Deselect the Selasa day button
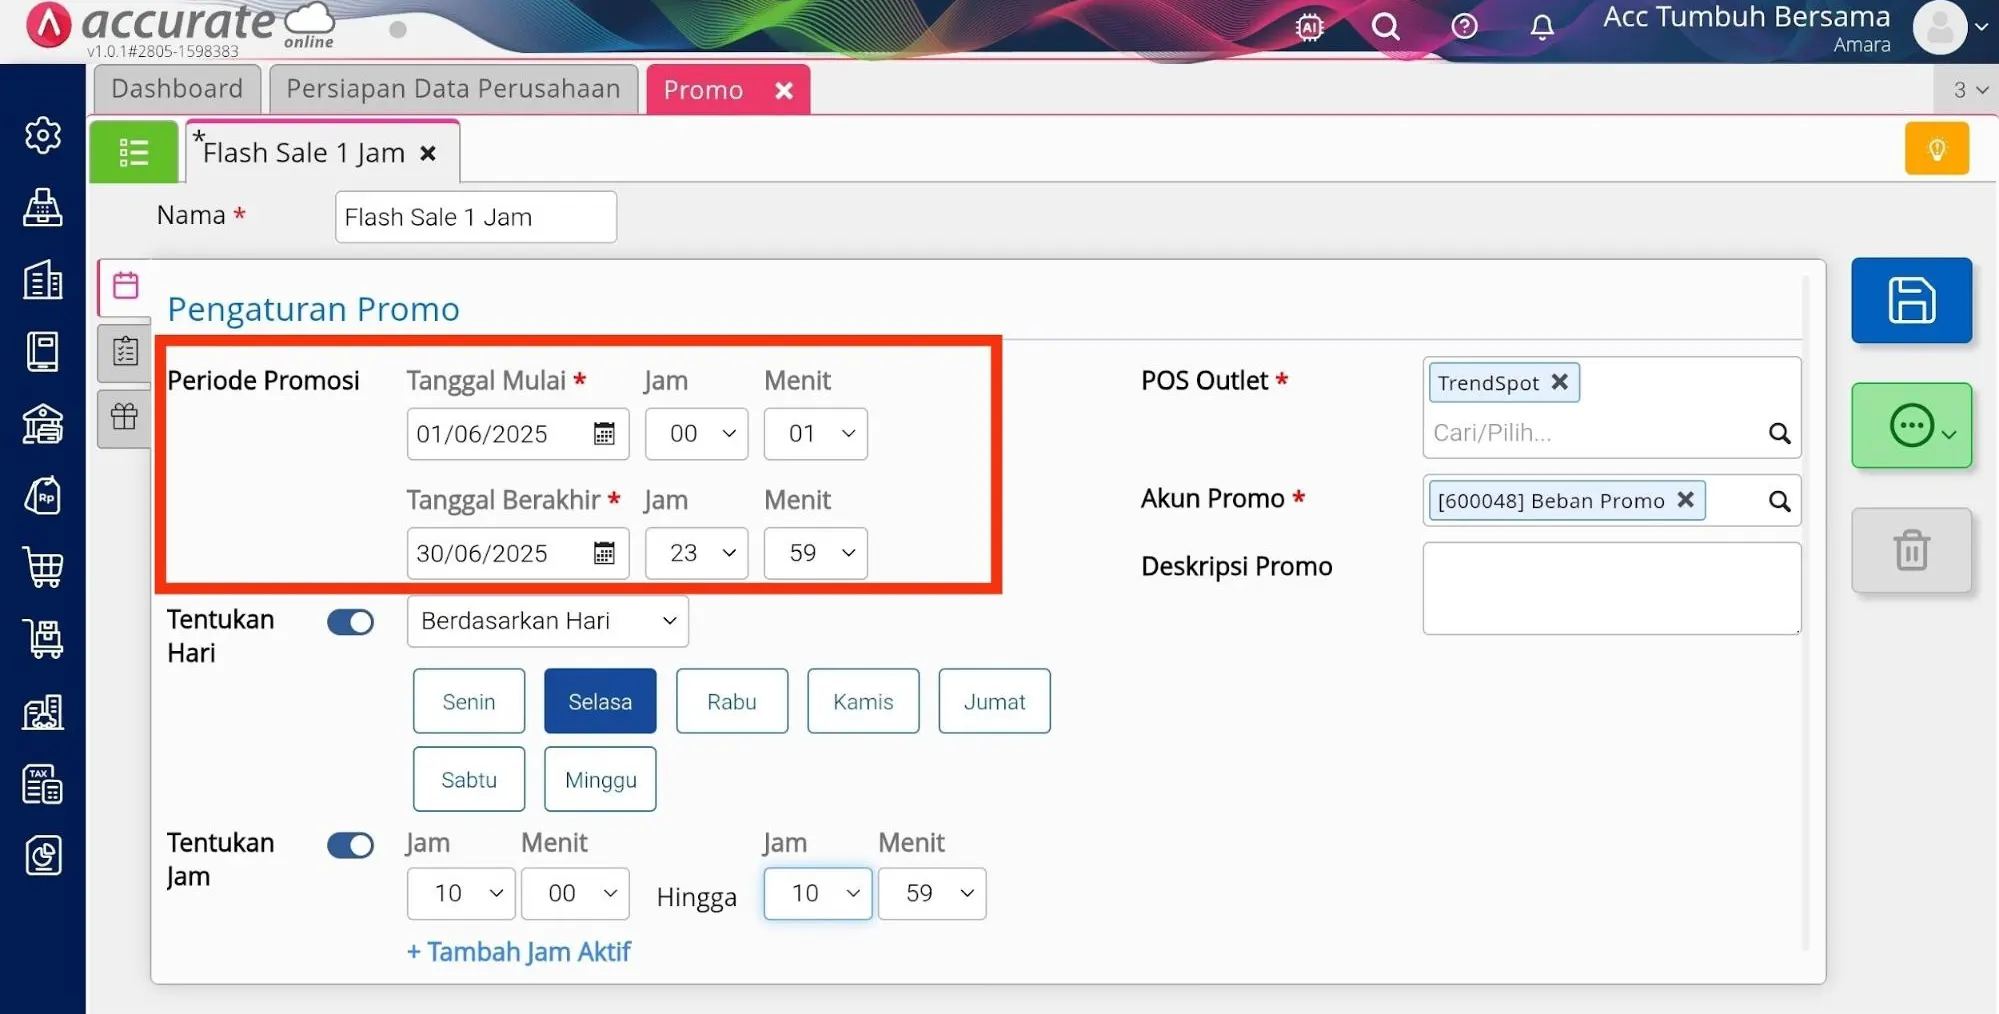Screen dimensions: 1999x1014 [x=600, y=701]
